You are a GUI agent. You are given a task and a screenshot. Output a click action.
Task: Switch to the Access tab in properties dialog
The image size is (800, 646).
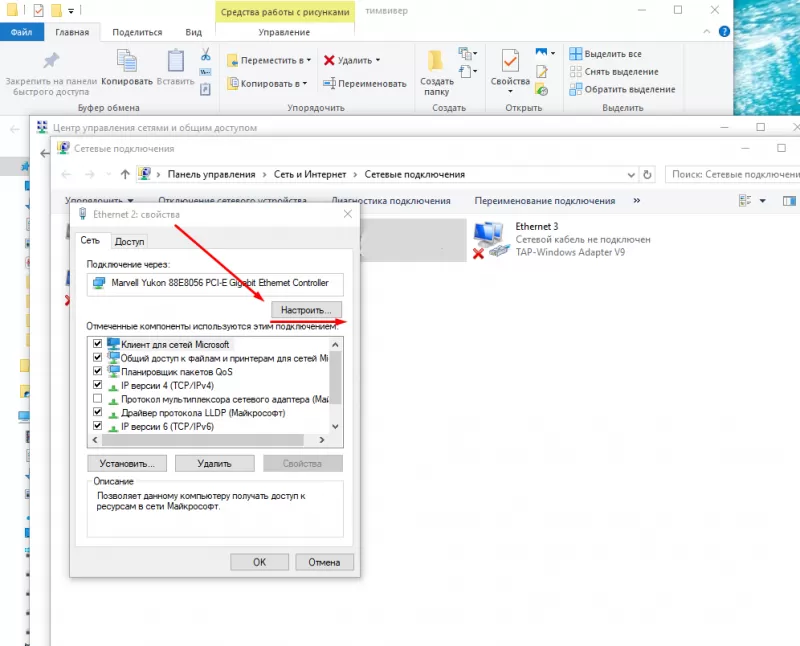129,241
